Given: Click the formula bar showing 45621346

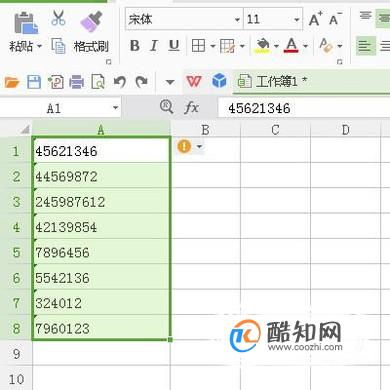Looking at the screenshot, I should [303, 108].
